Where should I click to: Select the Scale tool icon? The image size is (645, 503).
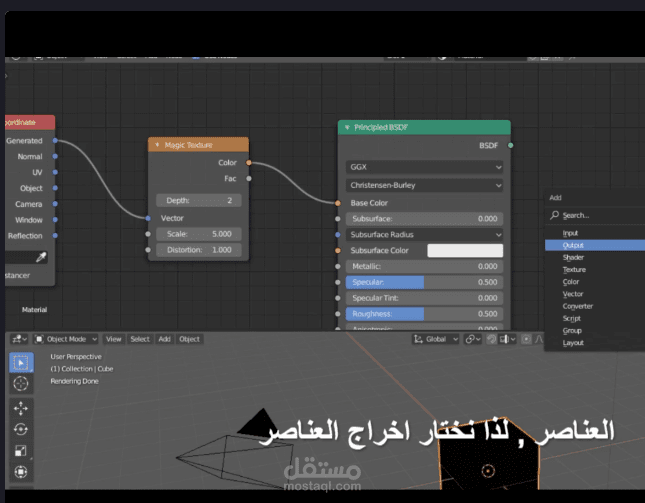point(21,451)
